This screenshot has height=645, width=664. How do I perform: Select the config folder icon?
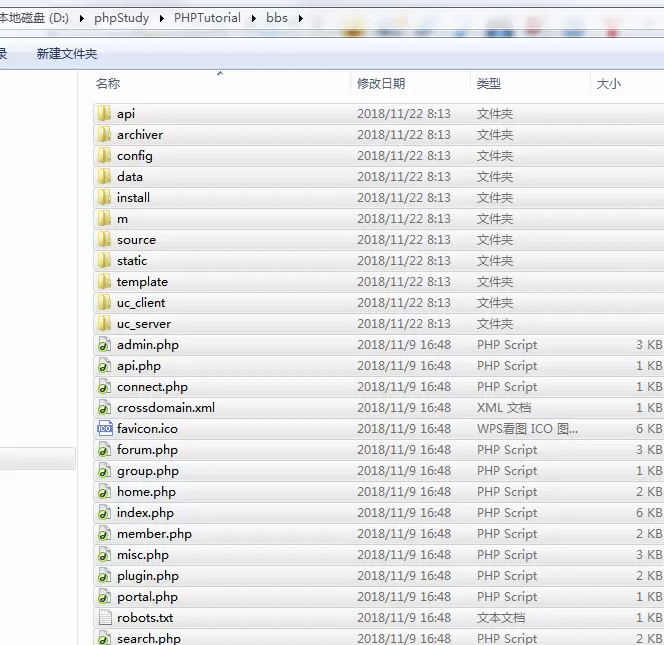104,156
